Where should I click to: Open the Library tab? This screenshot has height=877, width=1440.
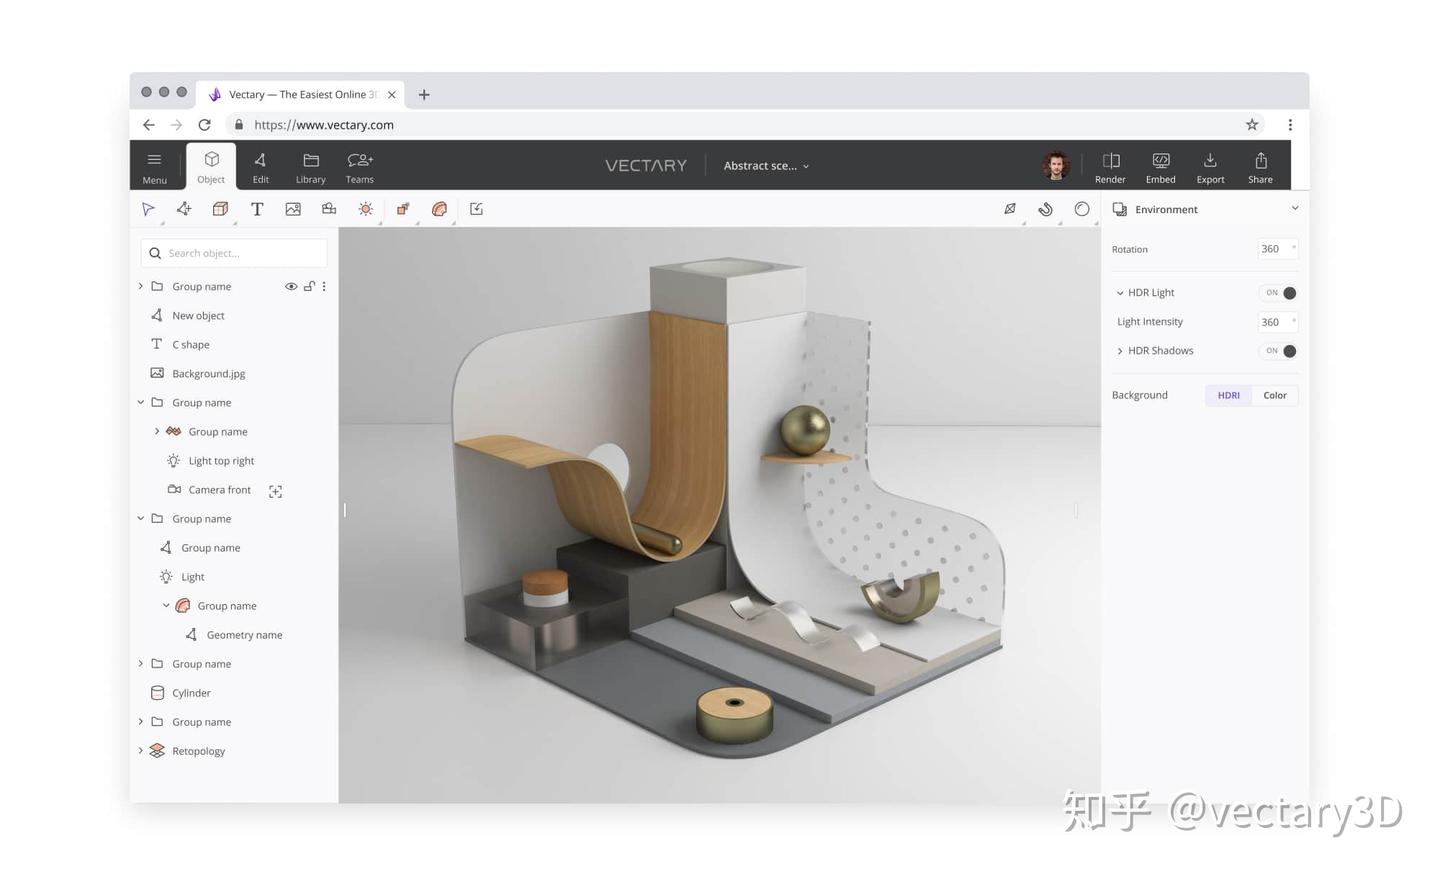pos(310,166)
